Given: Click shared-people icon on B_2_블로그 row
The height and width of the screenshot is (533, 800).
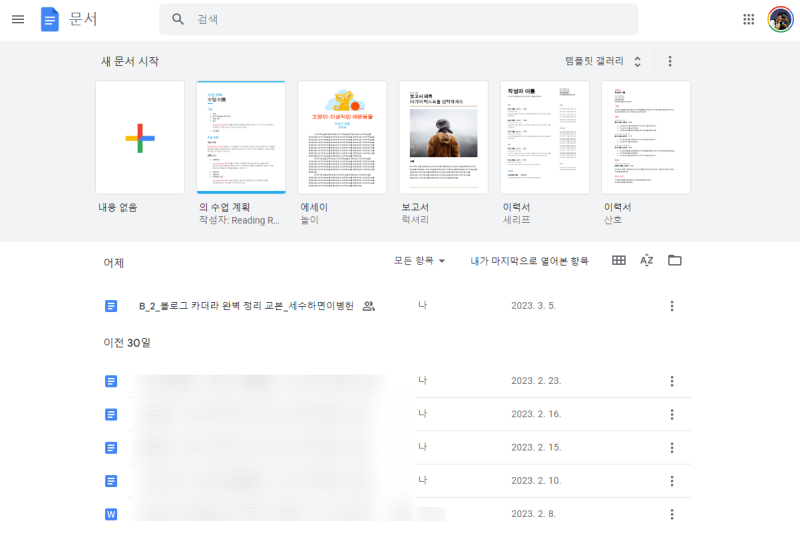Looking at the screenshot, I should [x=368, y=306].
